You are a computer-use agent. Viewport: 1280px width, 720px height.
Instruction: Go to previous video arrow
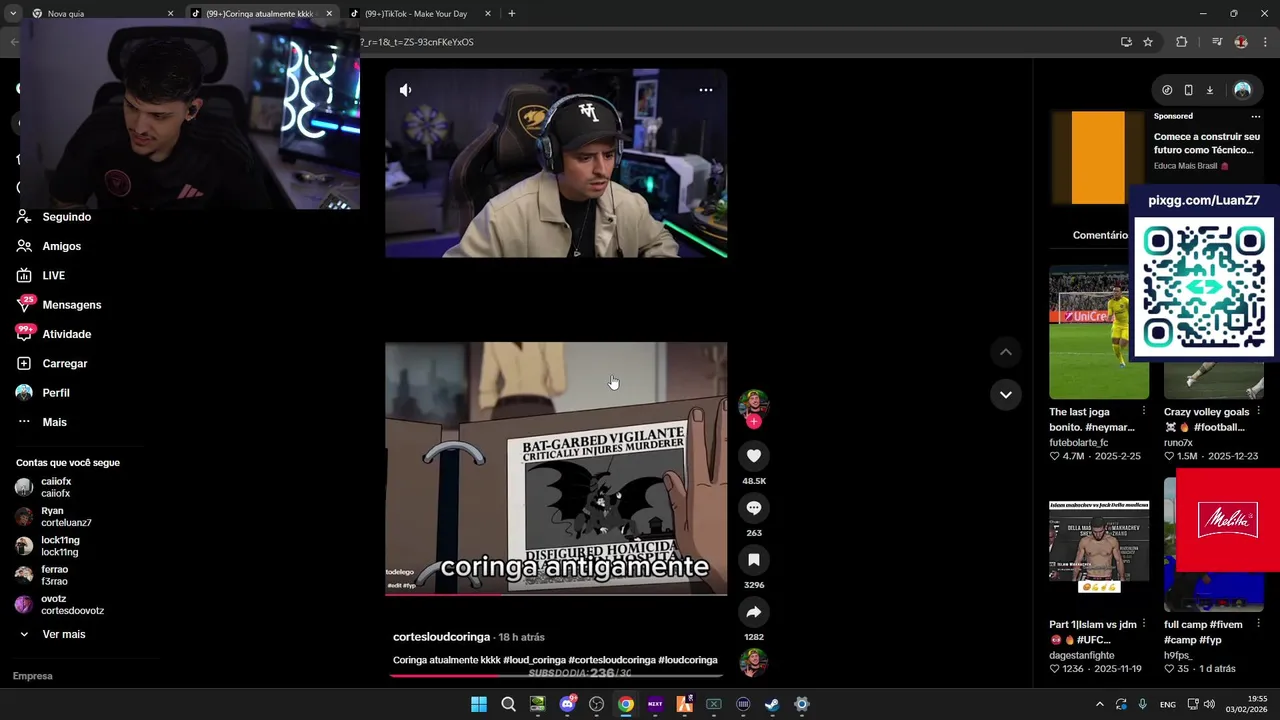pos(1006,352)
